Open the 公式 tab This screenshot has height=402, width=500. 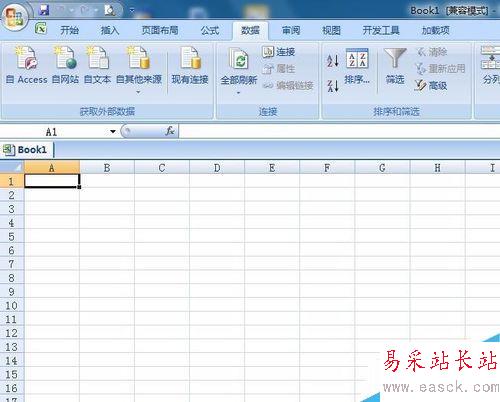[210, 30]
